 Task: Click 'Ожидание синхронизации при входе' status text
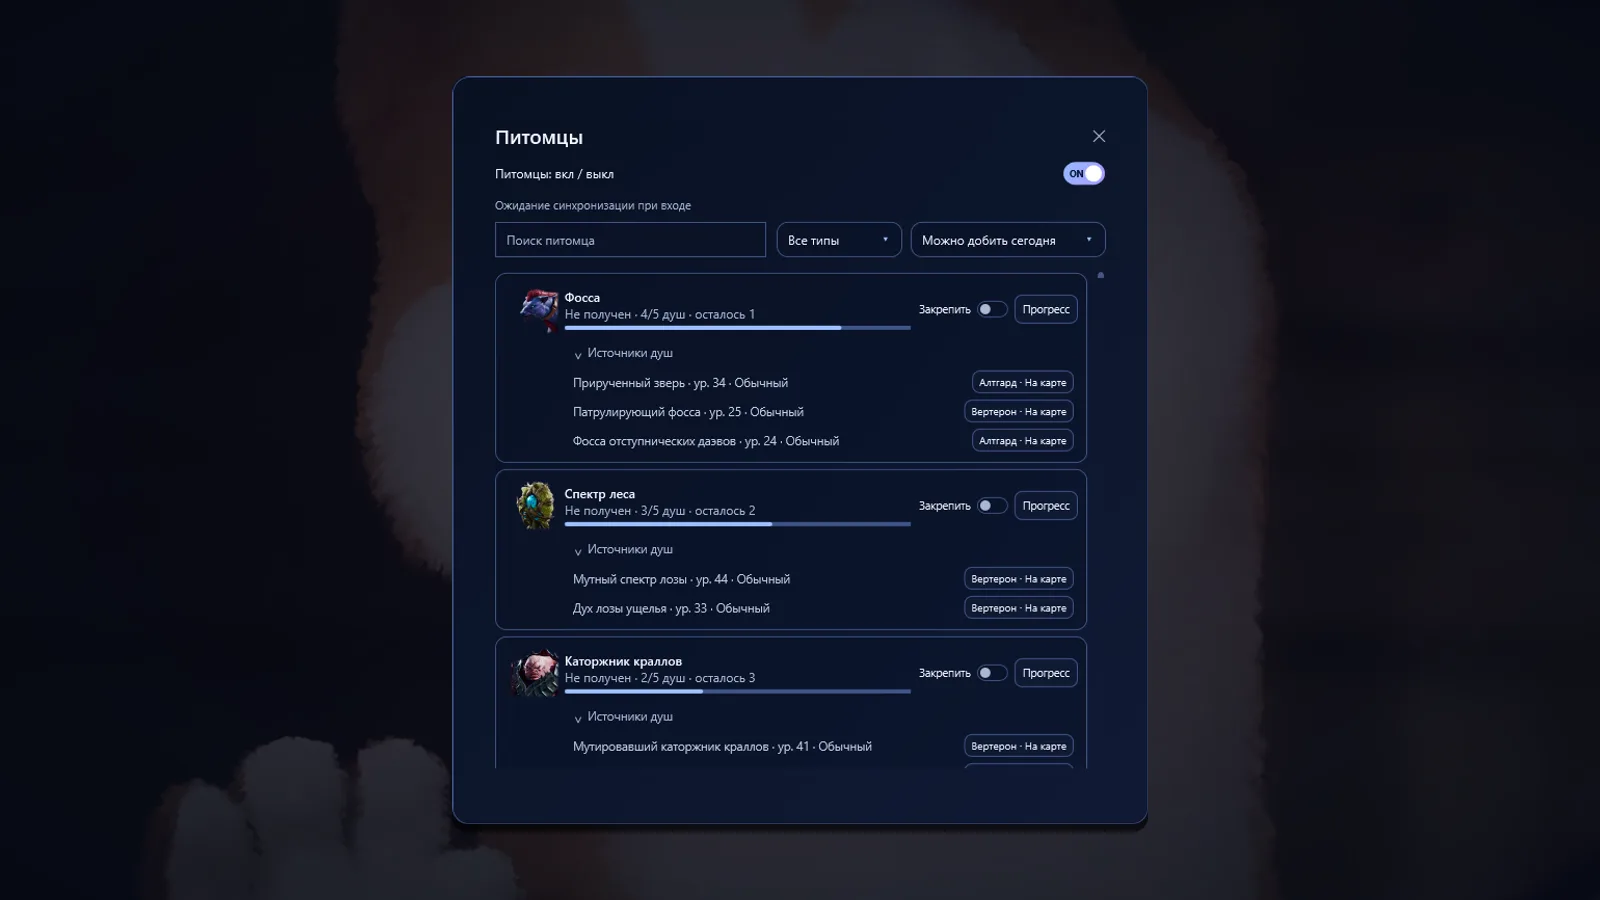point(593,205)
